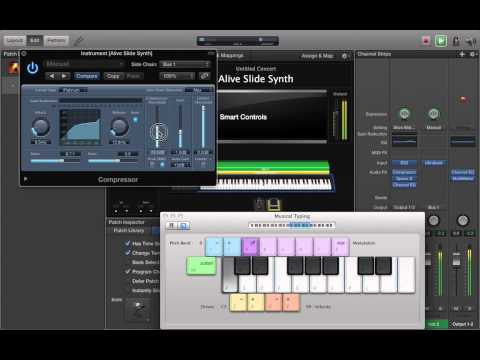Image resolution: width=480 pixels, height=360 pixels.
Task: Click the first channel strip EQ thumbnail
Action: 404,142
